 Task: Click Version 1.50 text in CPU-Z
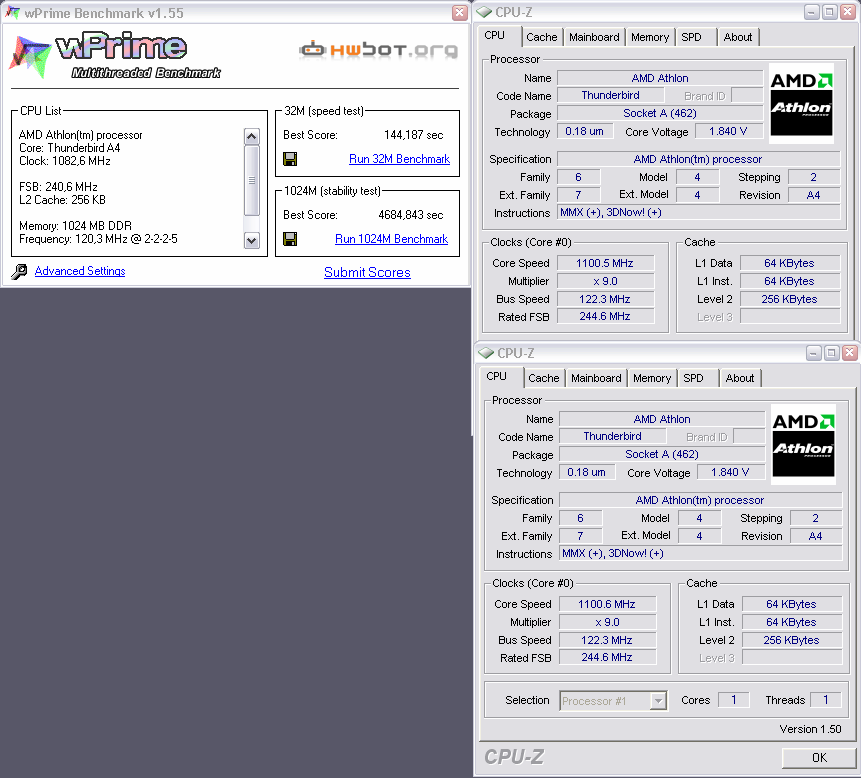(x=810, y=729)
